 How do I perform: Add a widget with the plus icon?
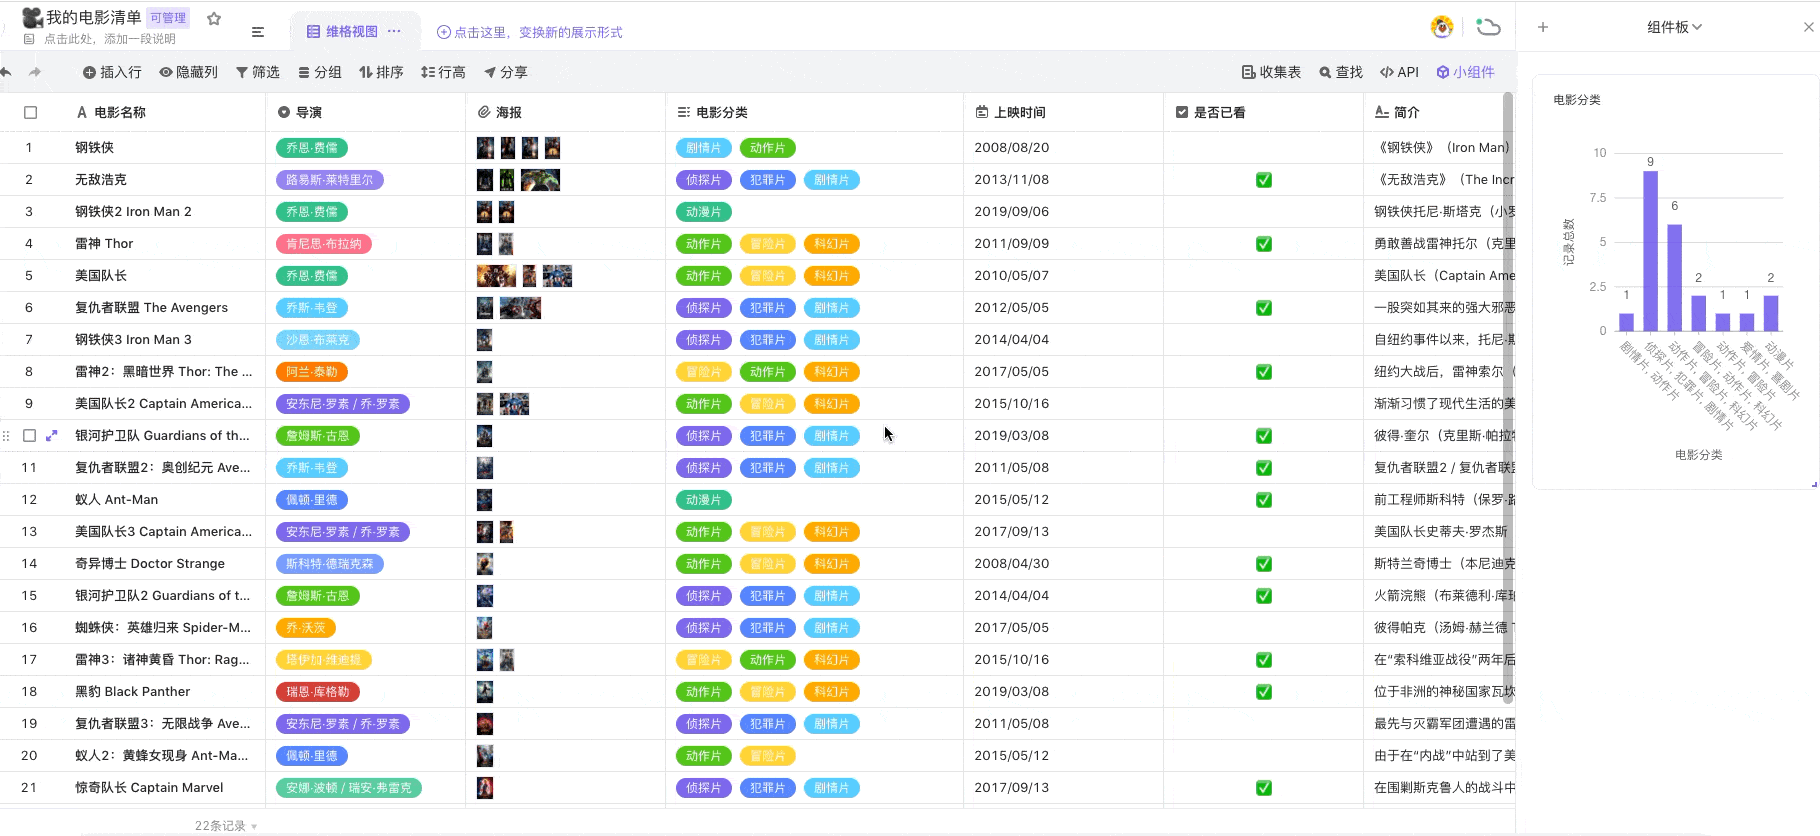[1543, 27]
